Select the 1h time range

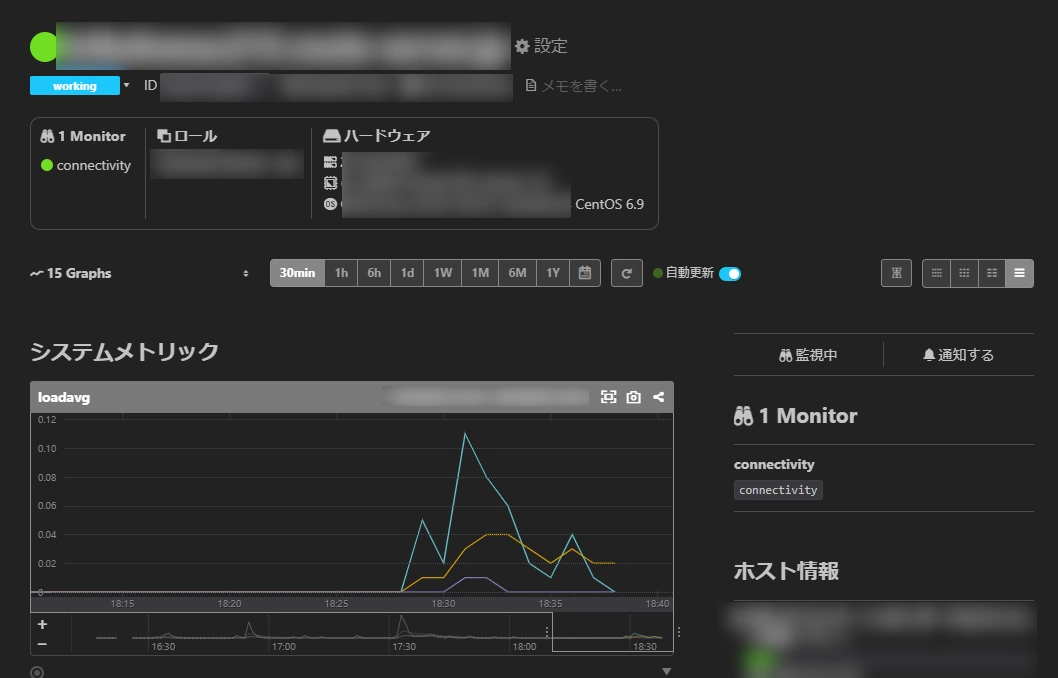click(x=341, y=273)
